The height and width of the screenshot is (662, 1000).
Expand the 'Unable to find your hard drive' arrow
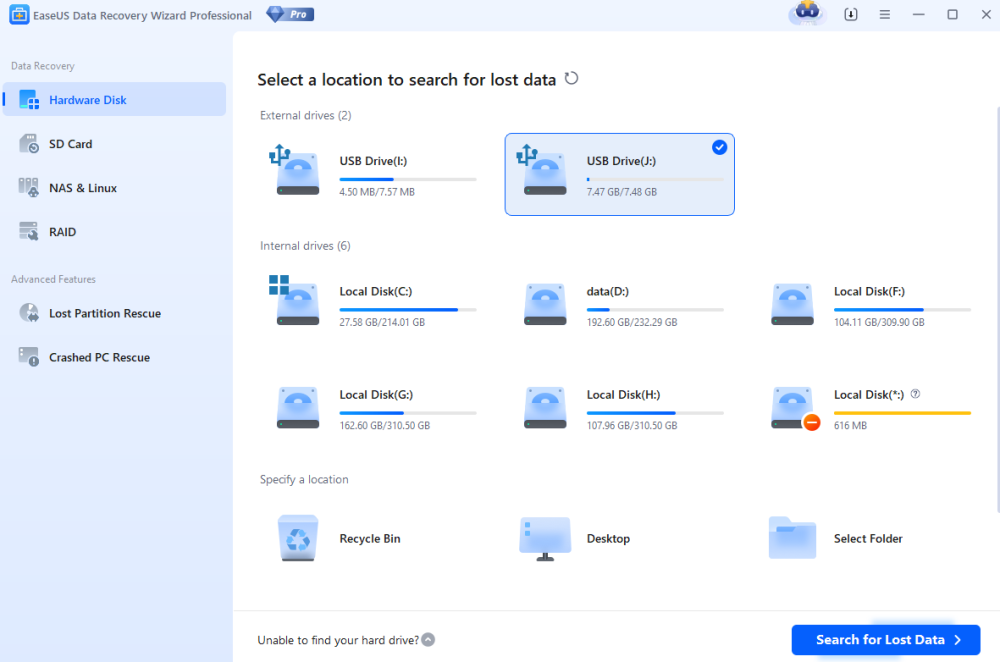click(428, 640)
